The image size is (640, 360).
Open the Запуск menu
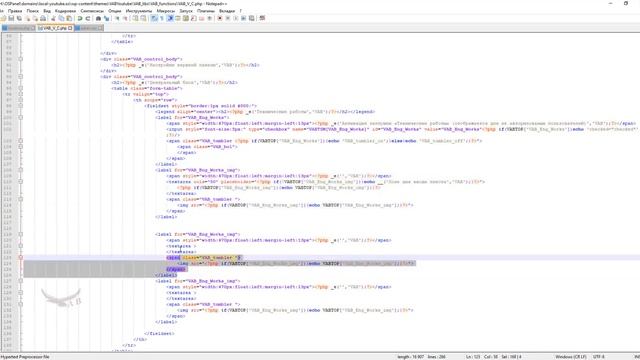[186, 11]
